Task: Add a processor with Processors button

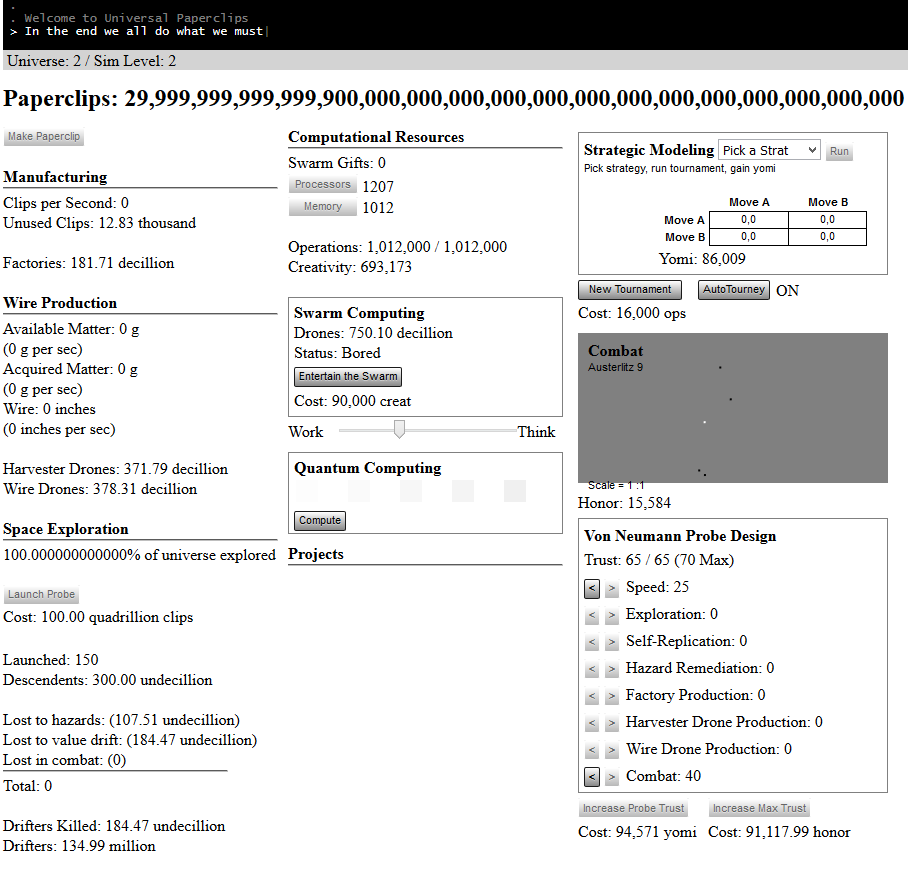Action: [x=322, y=185]
